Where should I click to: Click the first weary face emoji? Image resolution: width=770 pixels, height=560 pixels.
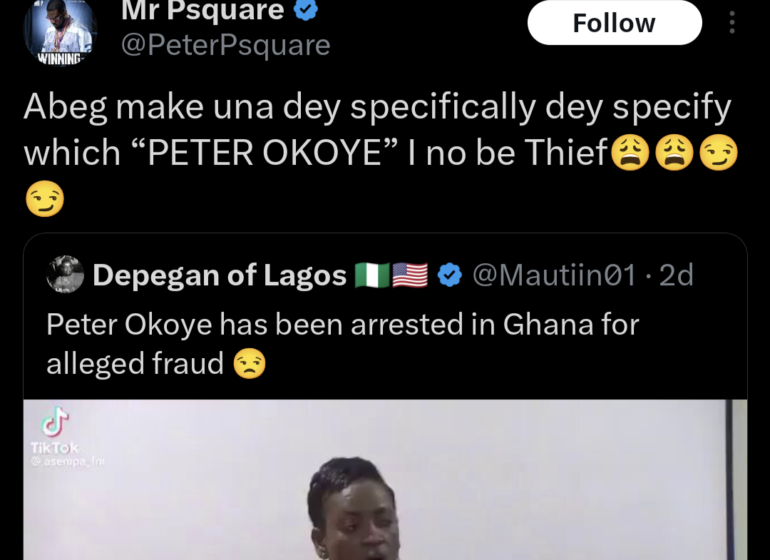[630, 153]
